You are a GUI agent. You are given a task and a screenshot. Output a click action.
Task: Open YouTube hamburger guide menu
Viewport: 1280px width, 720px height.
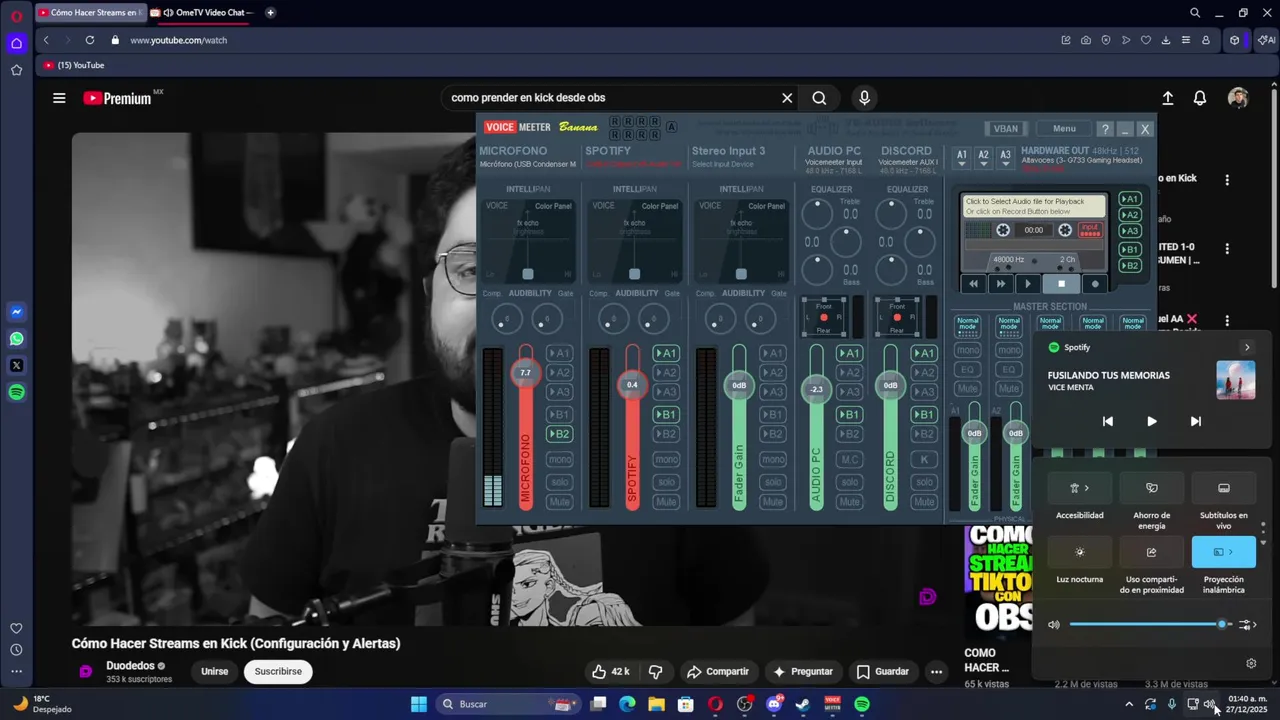(59, 98)
